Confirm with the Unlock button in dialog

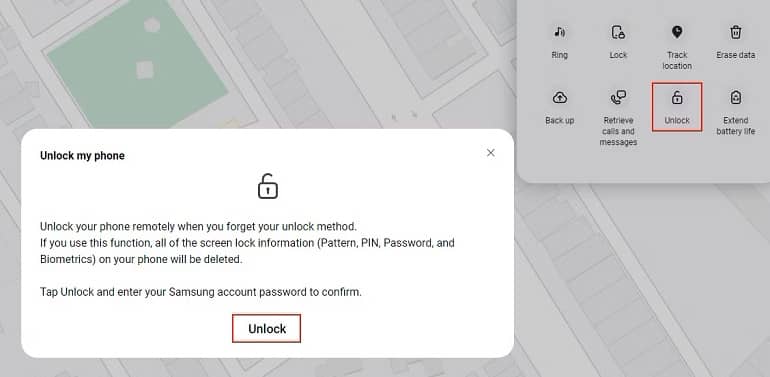click(267, 328)
